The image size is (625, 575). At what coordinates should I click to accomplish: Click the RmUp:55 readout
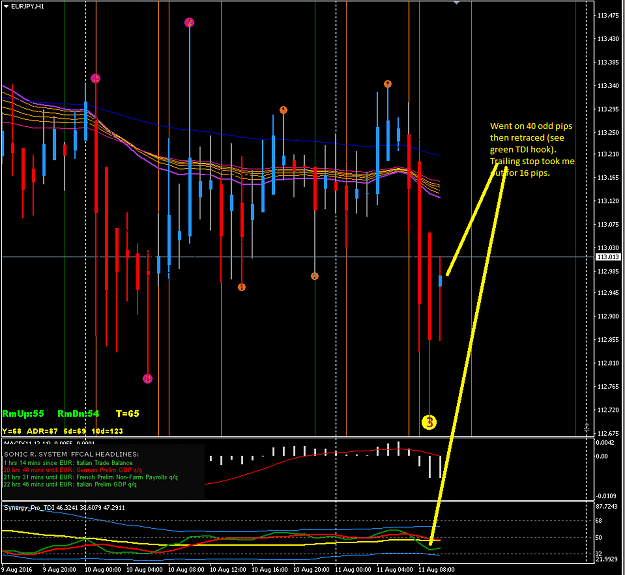23,414
